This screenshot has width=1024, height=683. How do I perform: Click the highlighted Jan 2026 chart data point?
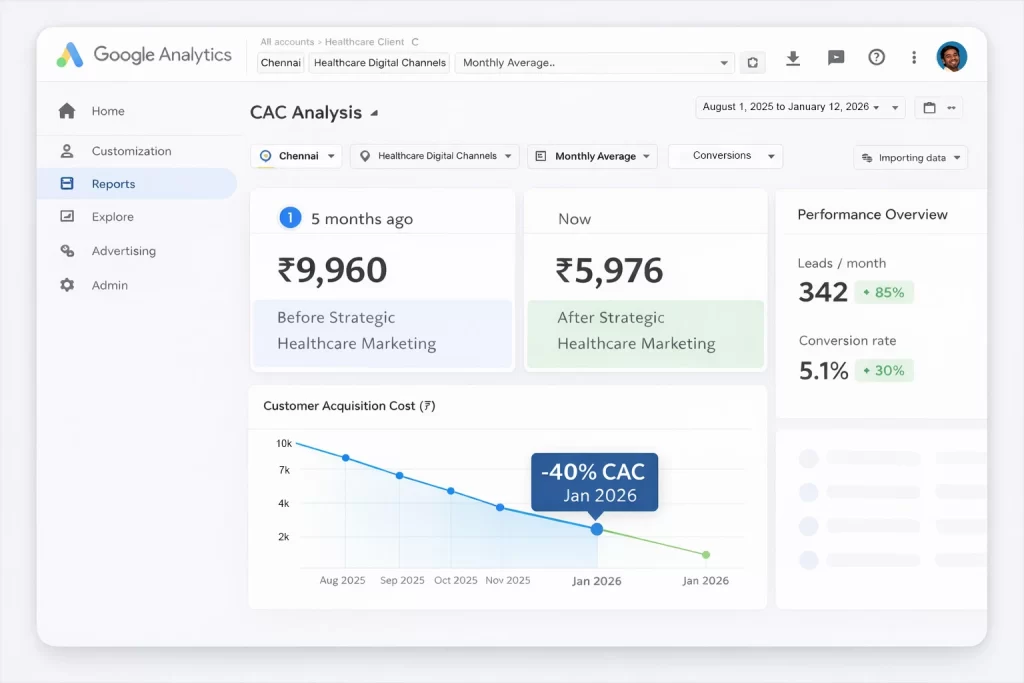(x=597, y=529)
